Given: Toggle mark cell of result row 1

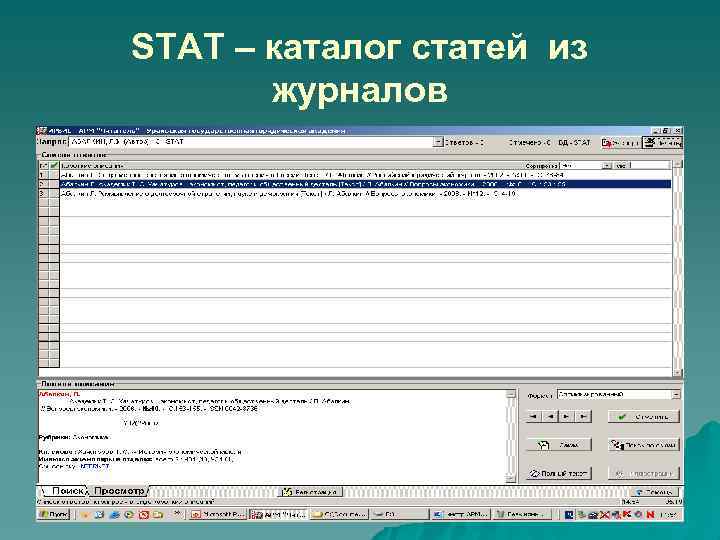Looking at the screenshot, I should [54, 175].
